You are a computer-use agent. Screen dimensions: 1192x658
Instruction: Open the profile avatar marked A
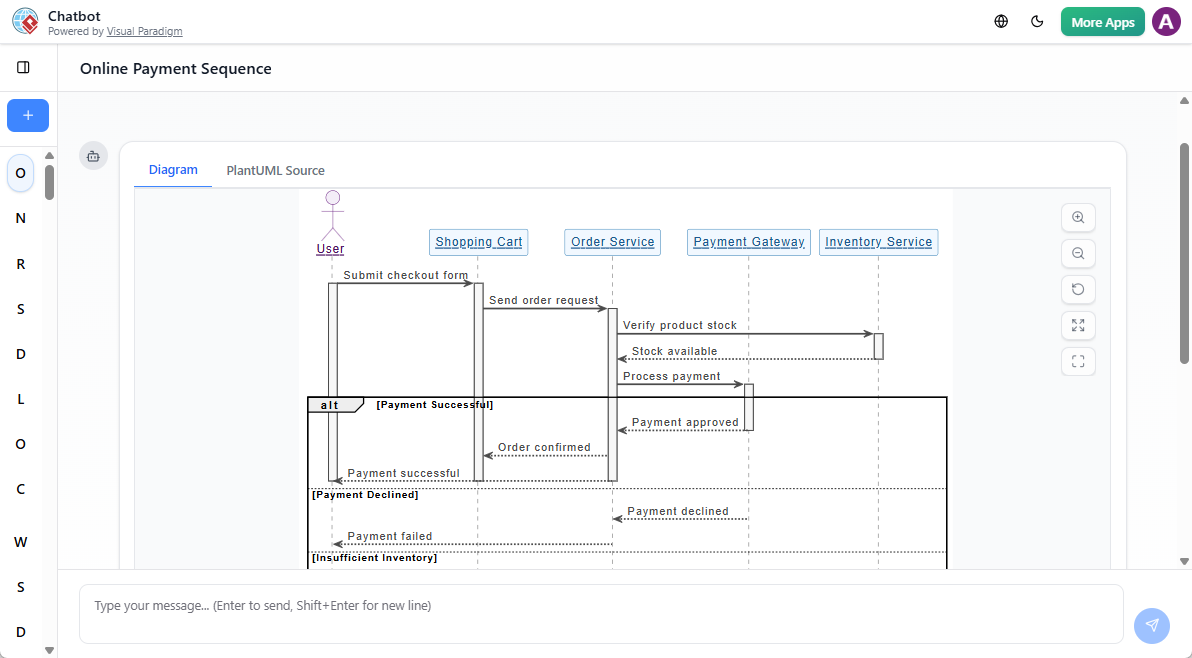pos(1166,20)
